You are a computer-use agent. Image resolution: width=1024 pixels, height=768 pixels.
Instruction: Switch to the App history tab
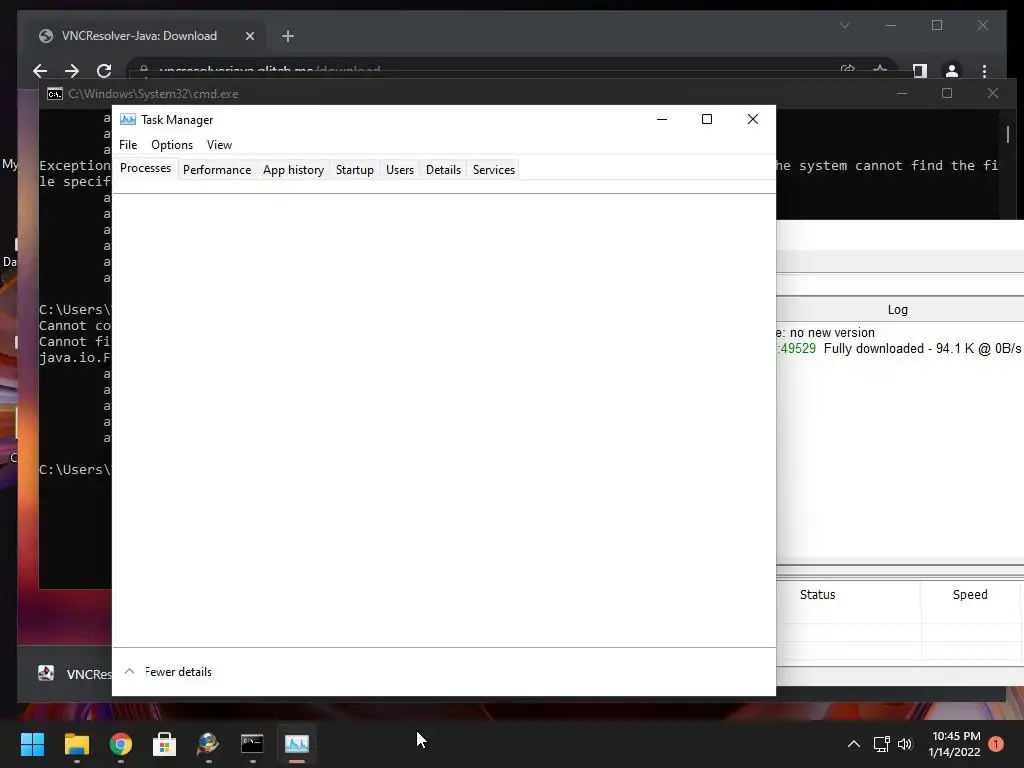(293, 170)
